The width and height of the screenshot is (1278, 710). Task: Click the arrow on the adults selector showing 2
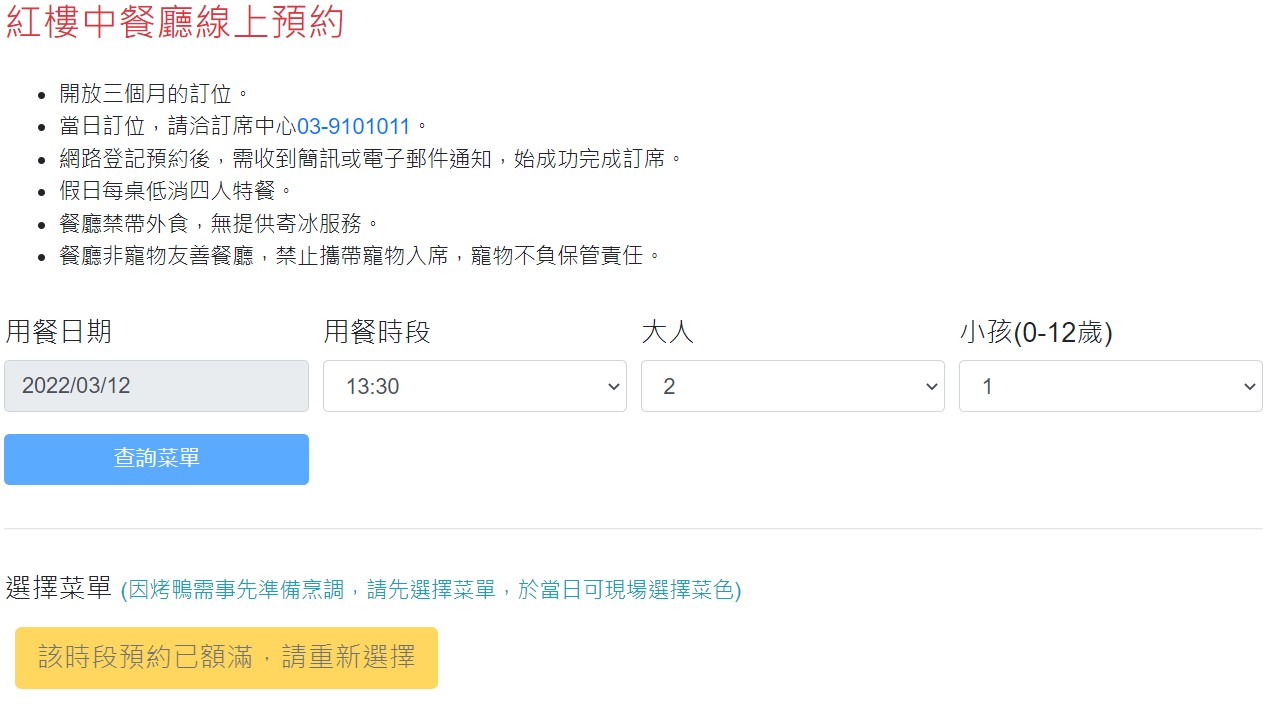point(930,386)
